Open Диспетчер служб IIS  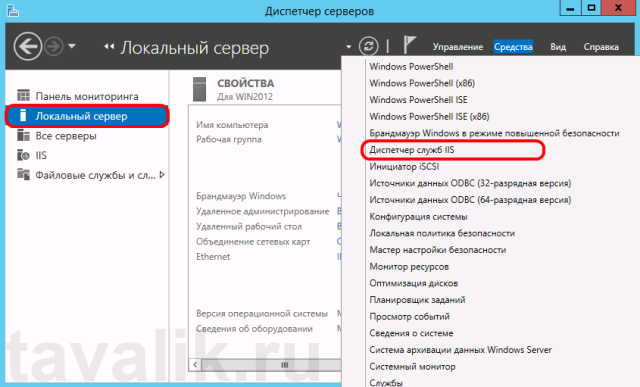coord(412,150)
